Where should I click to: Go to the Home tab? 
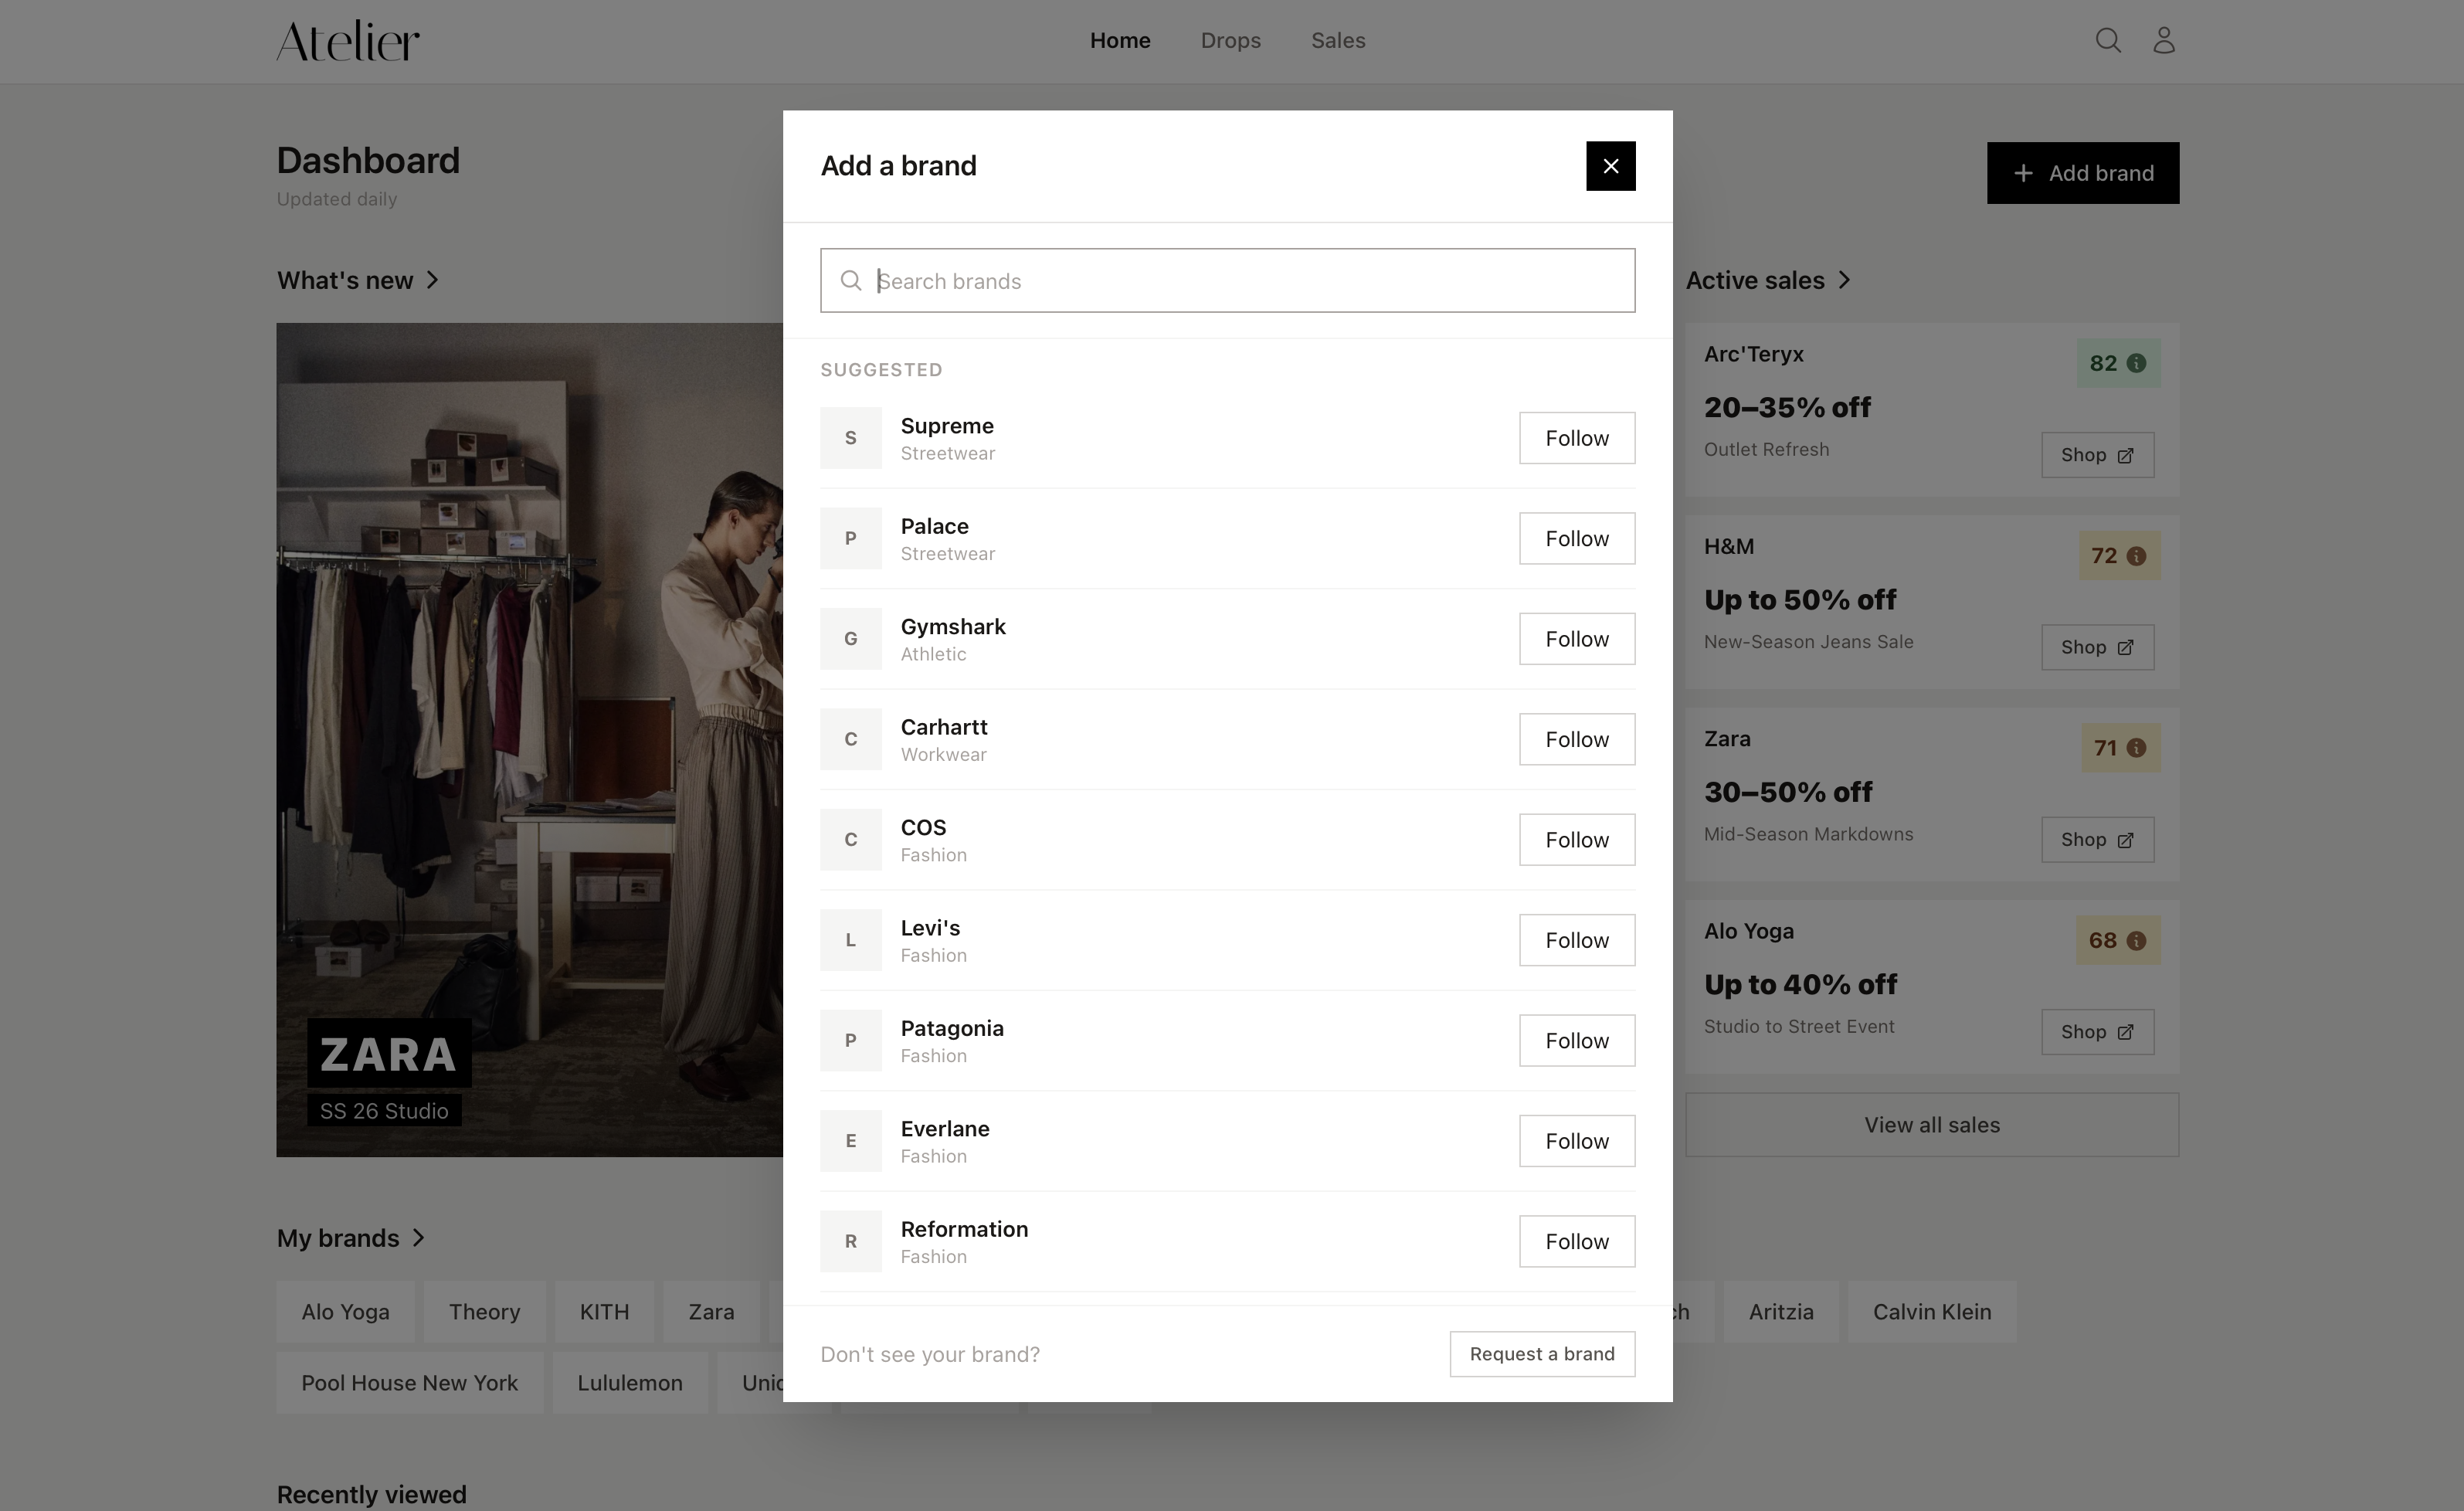(x=1120, y=41)
